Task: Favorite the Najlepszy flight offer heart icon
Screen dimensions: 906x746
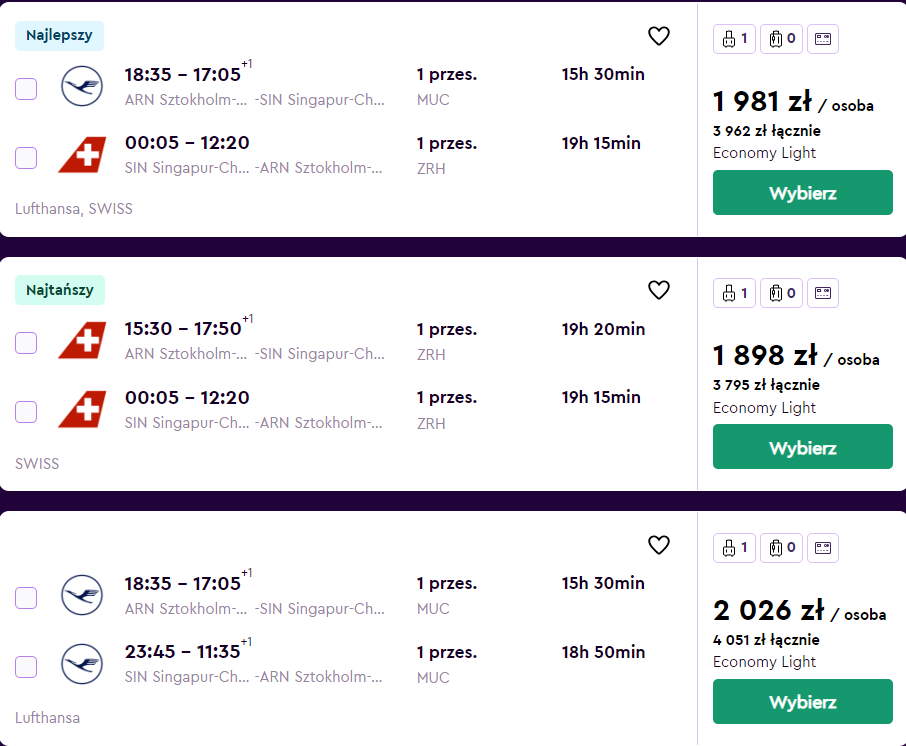Action: point(659,36)
